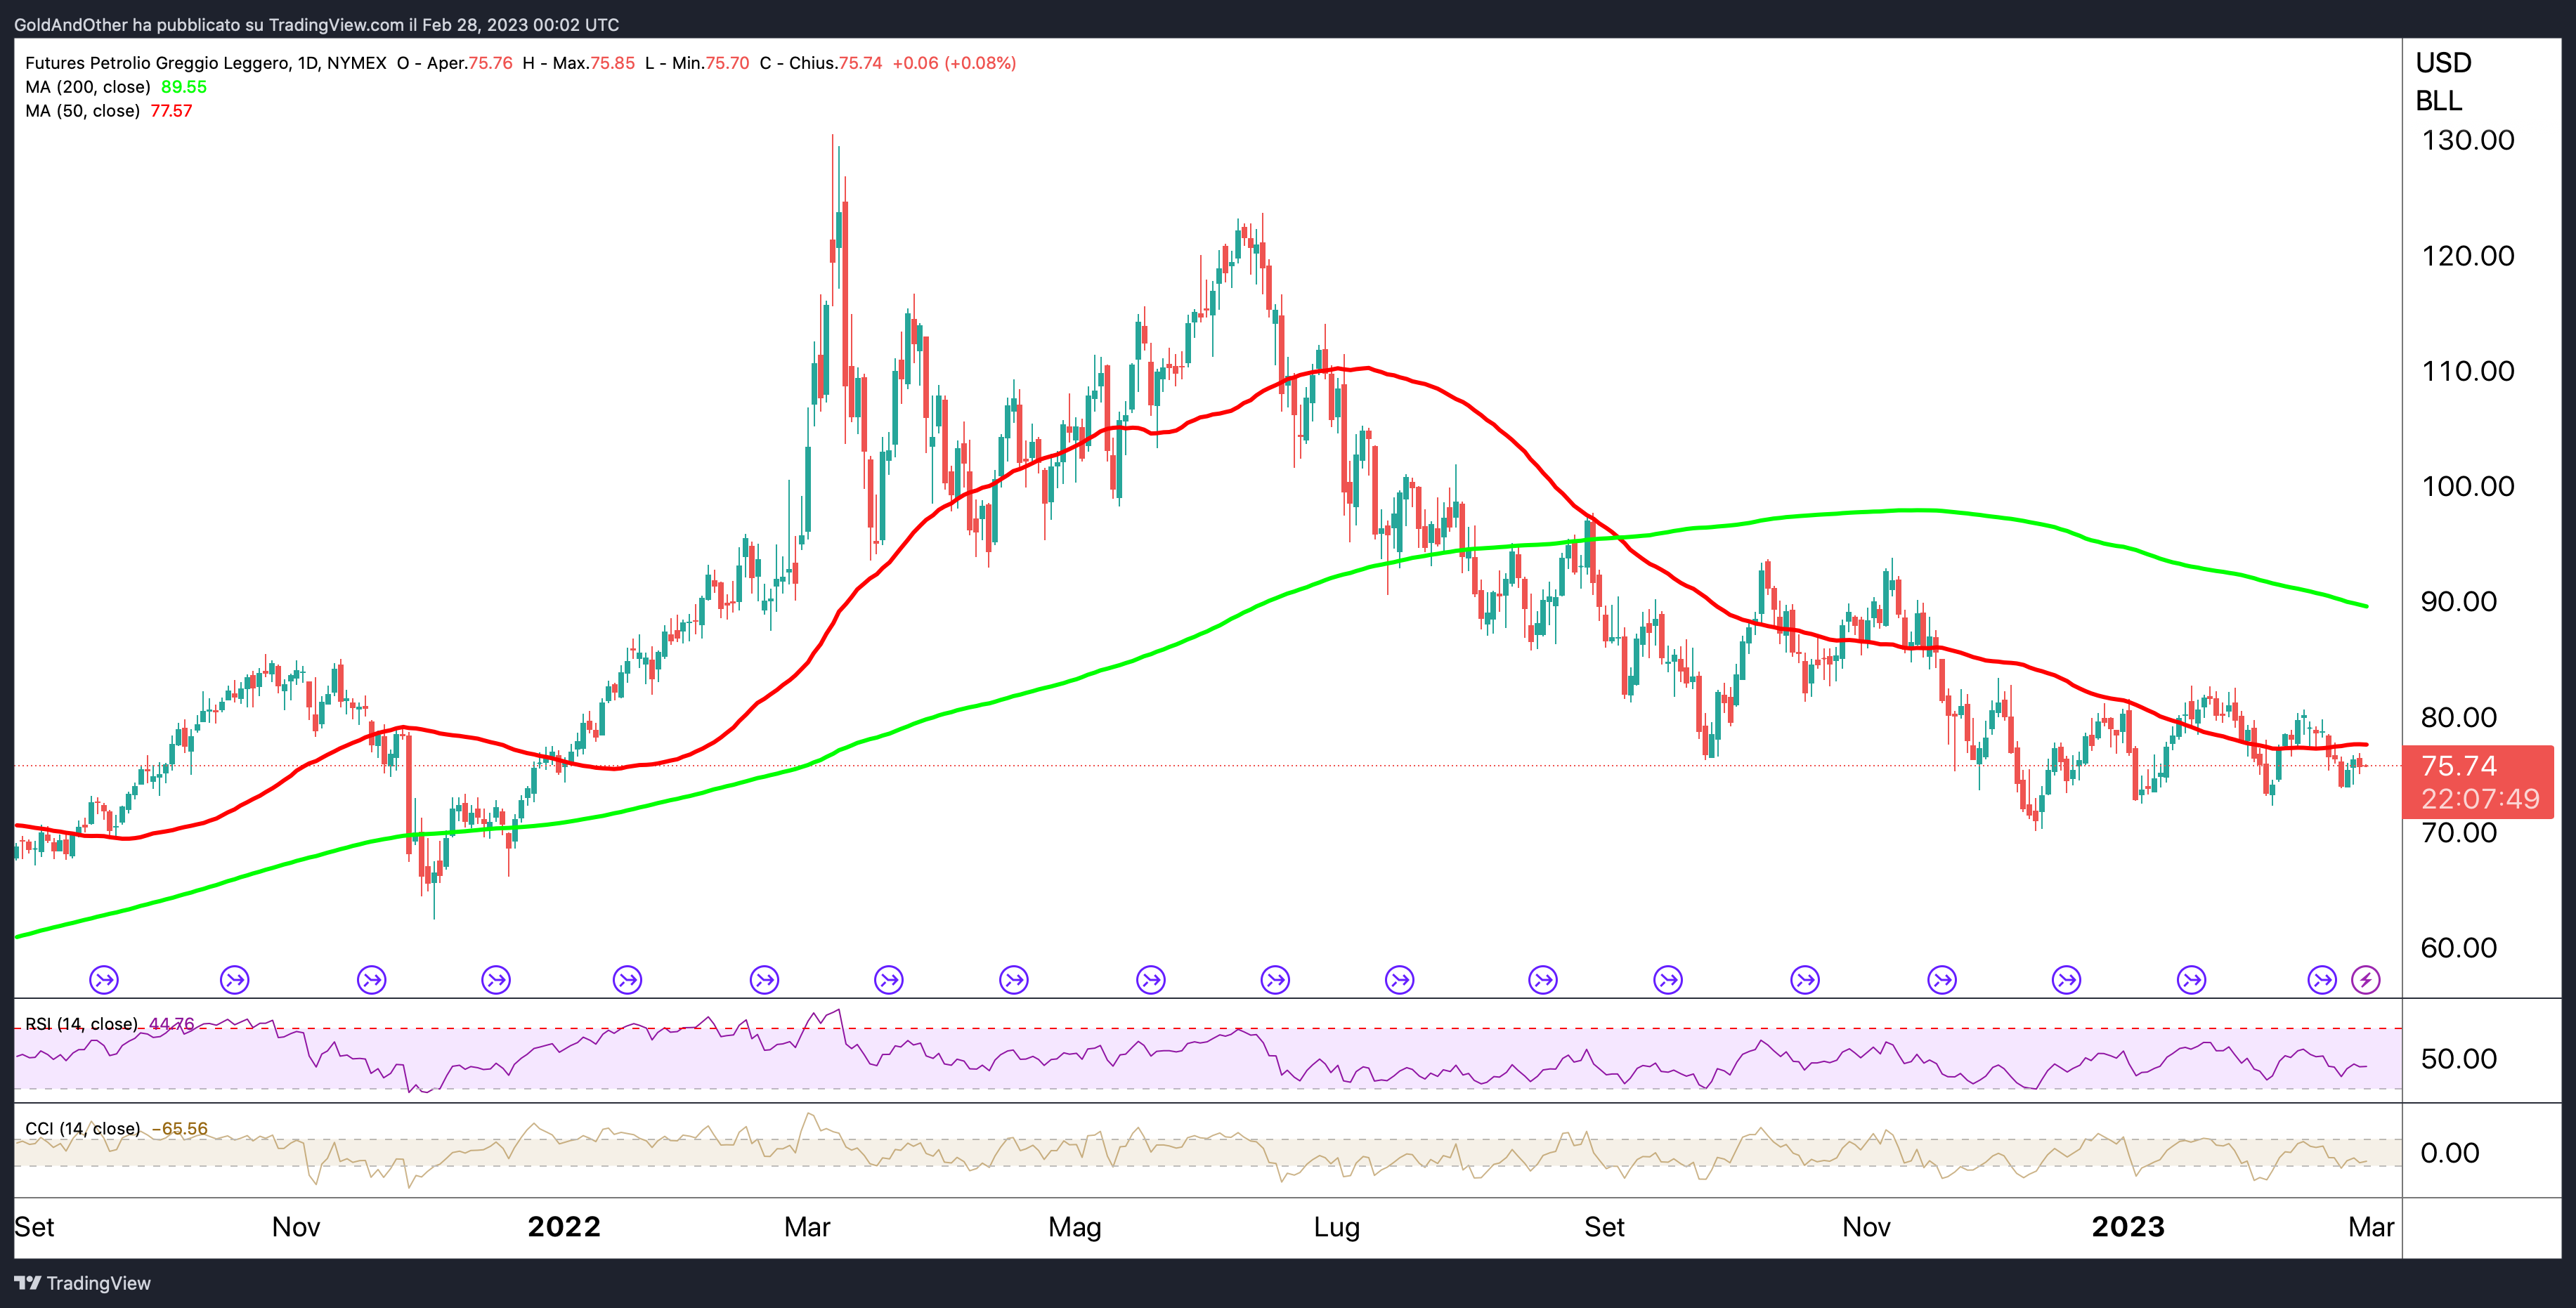Click the rollover marker beside the lightning bolt
The width and height of the screenshot is (2576, 1308).
[x=2322, y=980]
